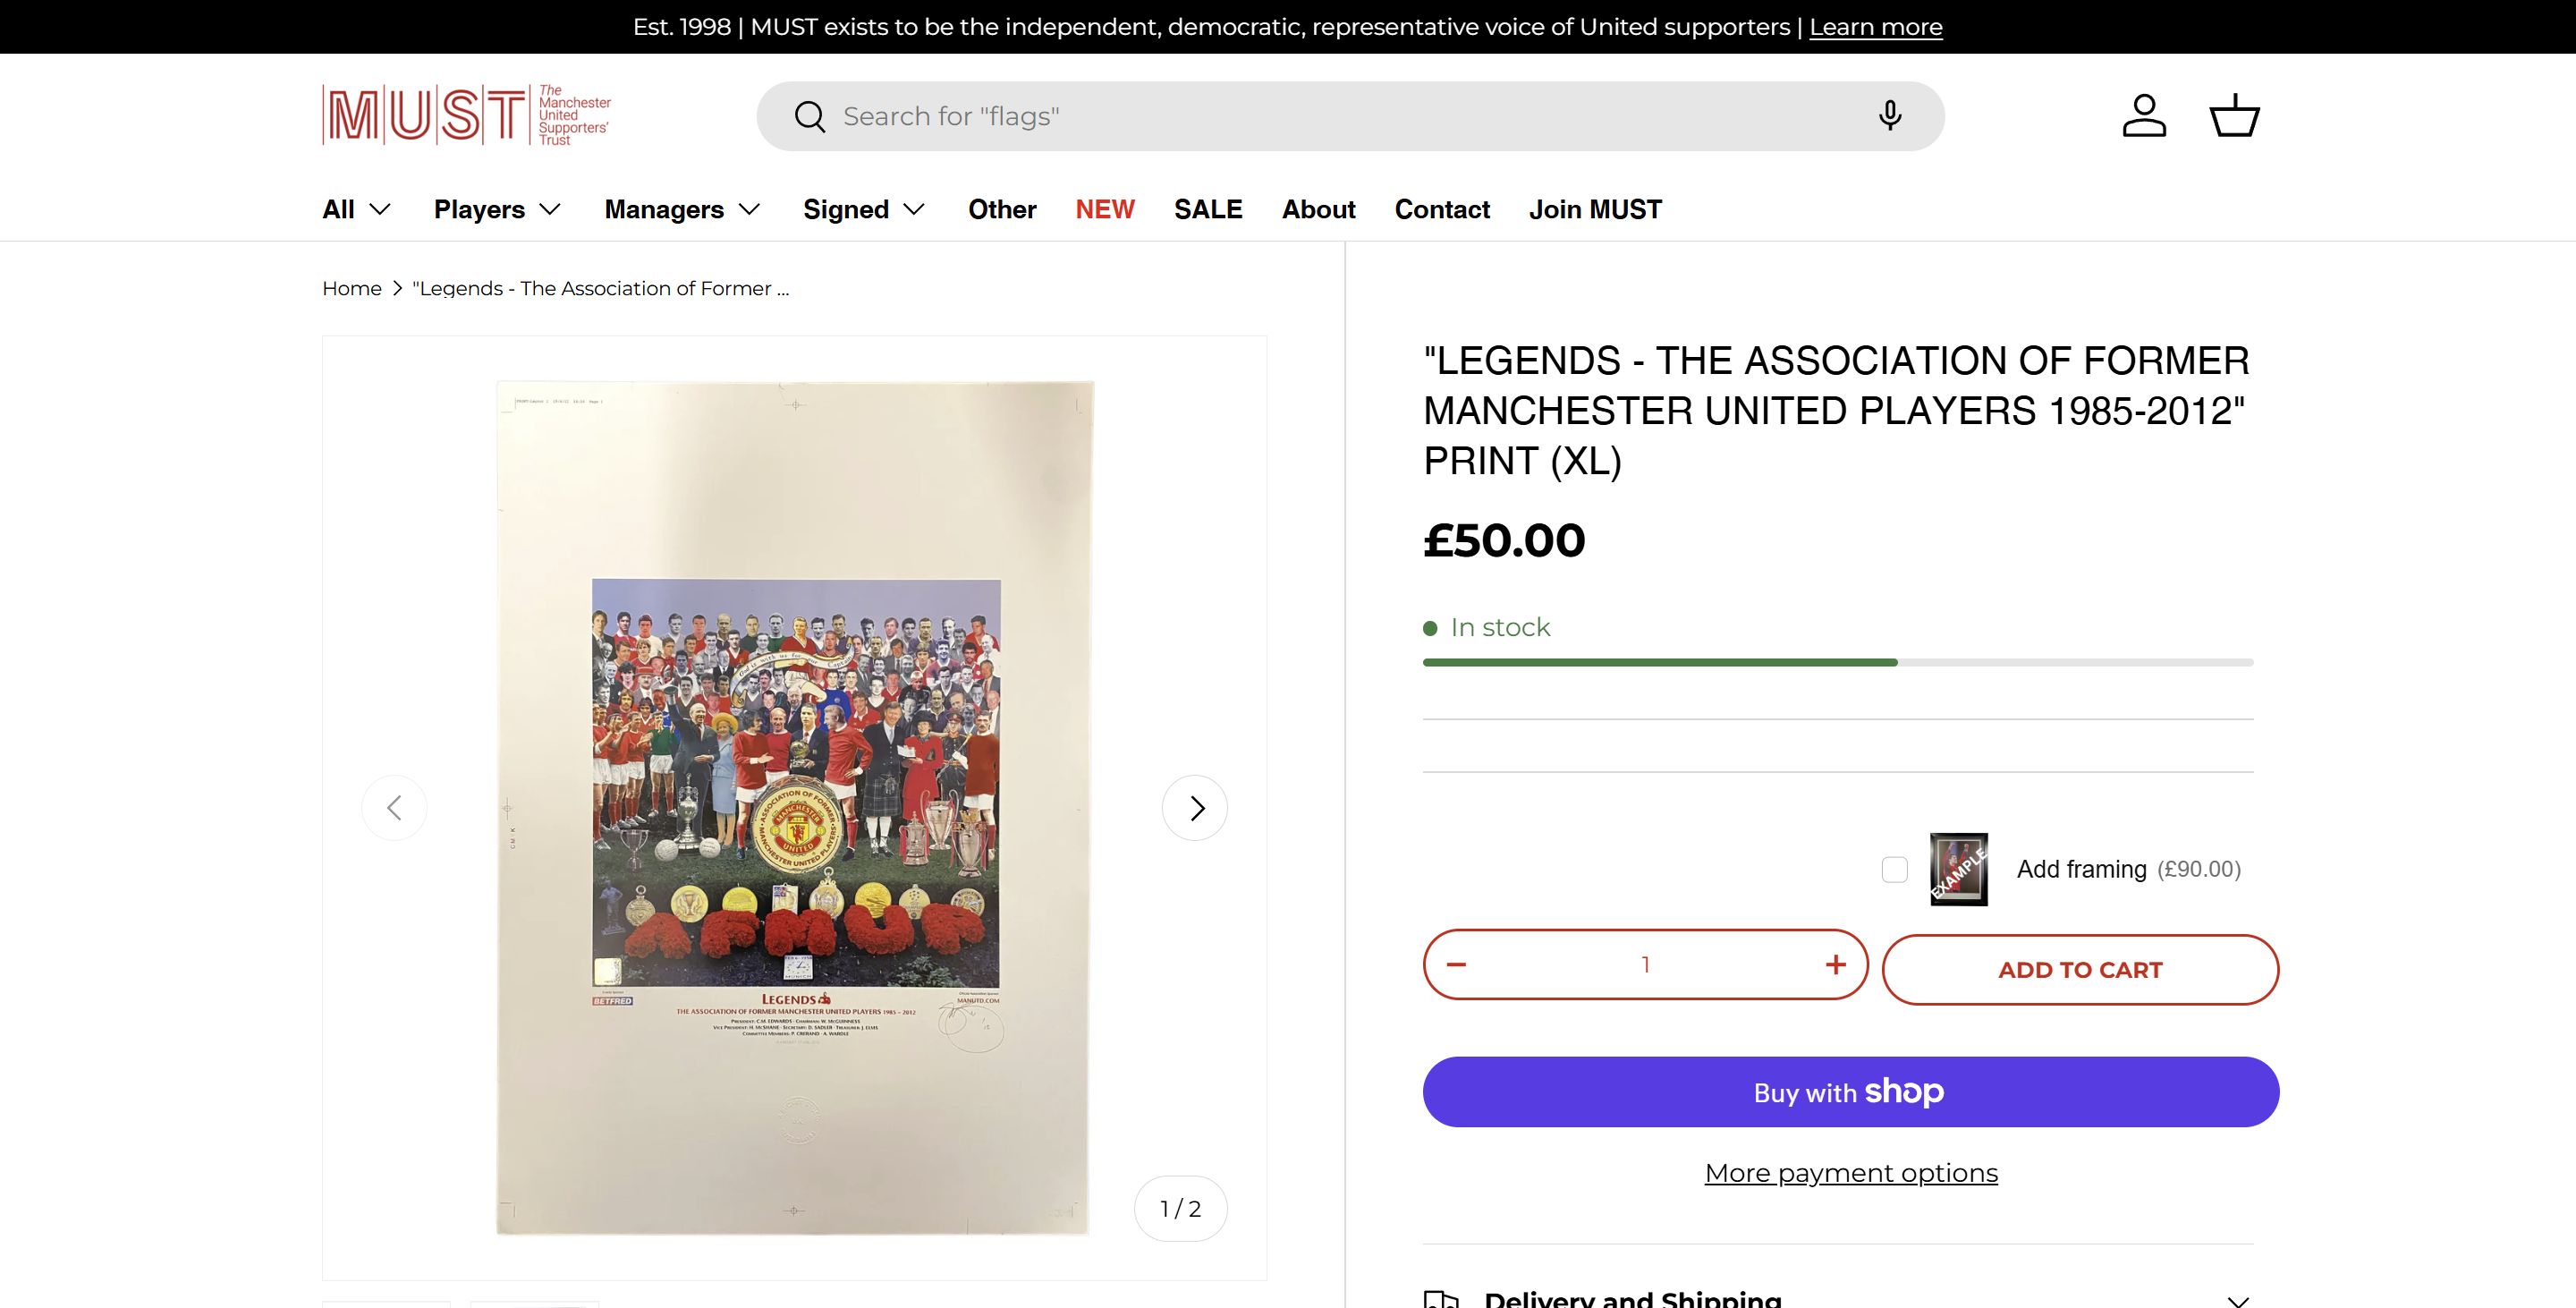The image size is (2576, 1308).
Task: Open the Join MUST menu item
Action: pos(1595,210)
